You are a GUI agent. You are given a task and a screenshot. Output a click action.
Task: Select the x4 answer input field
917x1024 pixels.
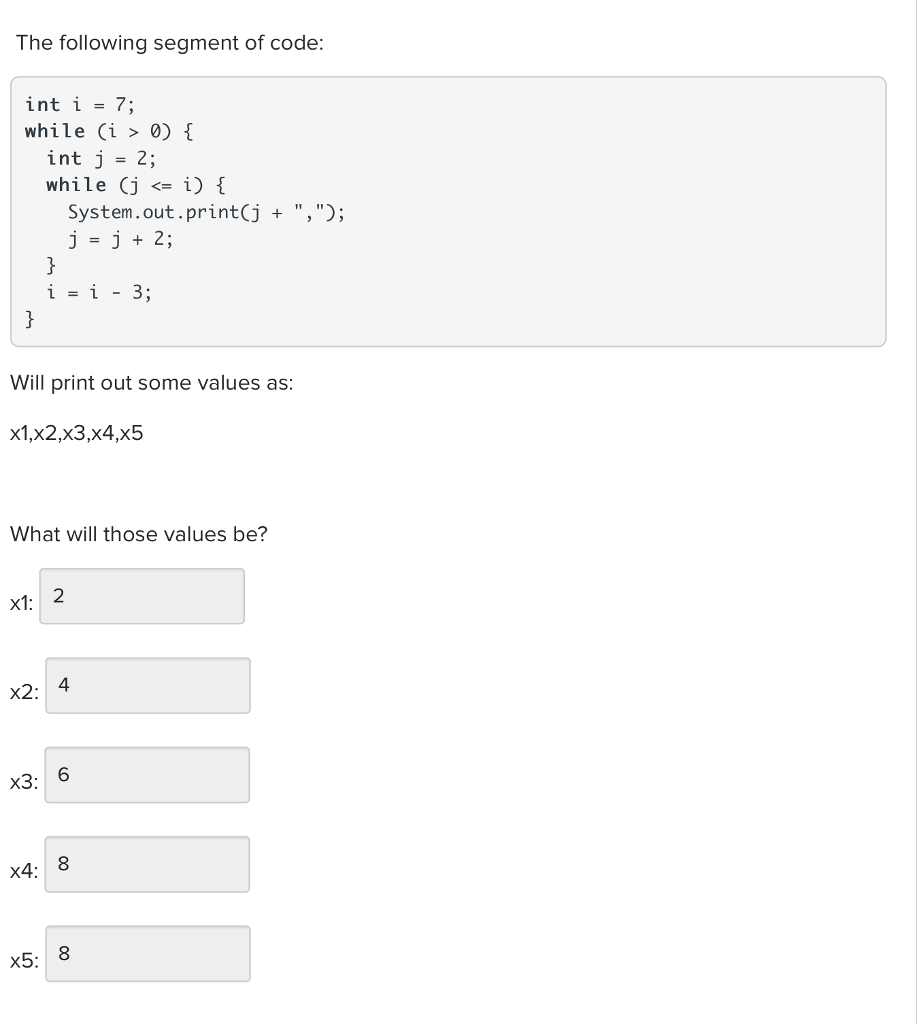[148, 864]
